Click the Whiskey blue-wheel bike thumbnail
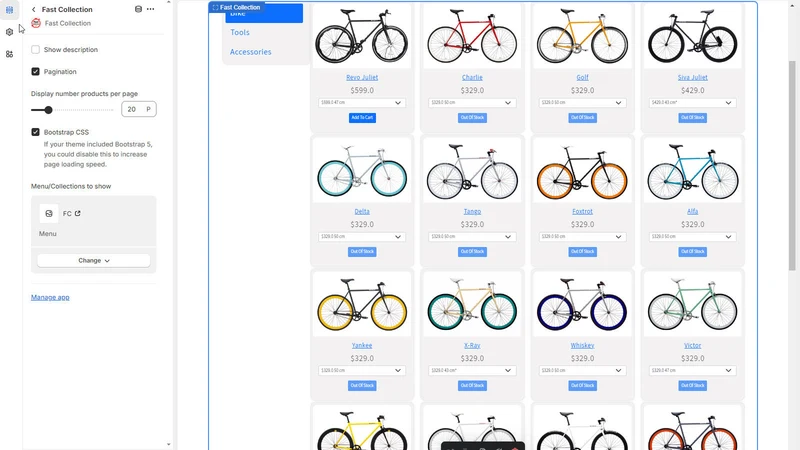This screenshot has width=800, height=450. click(x=582, y=305)
